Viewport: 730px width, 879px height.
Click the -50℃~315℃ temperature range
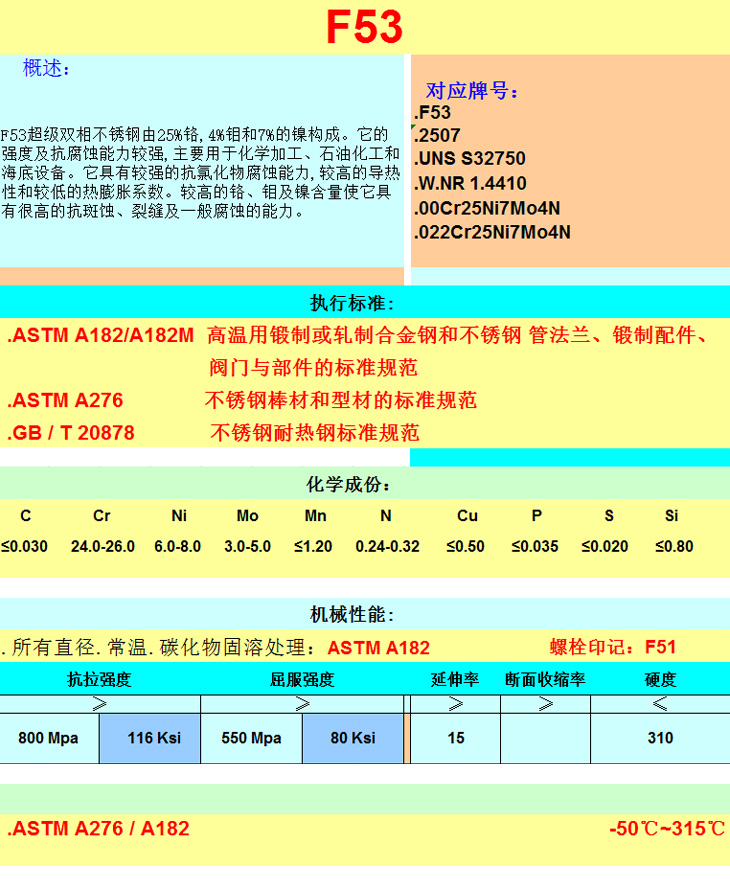pos(667,829)
